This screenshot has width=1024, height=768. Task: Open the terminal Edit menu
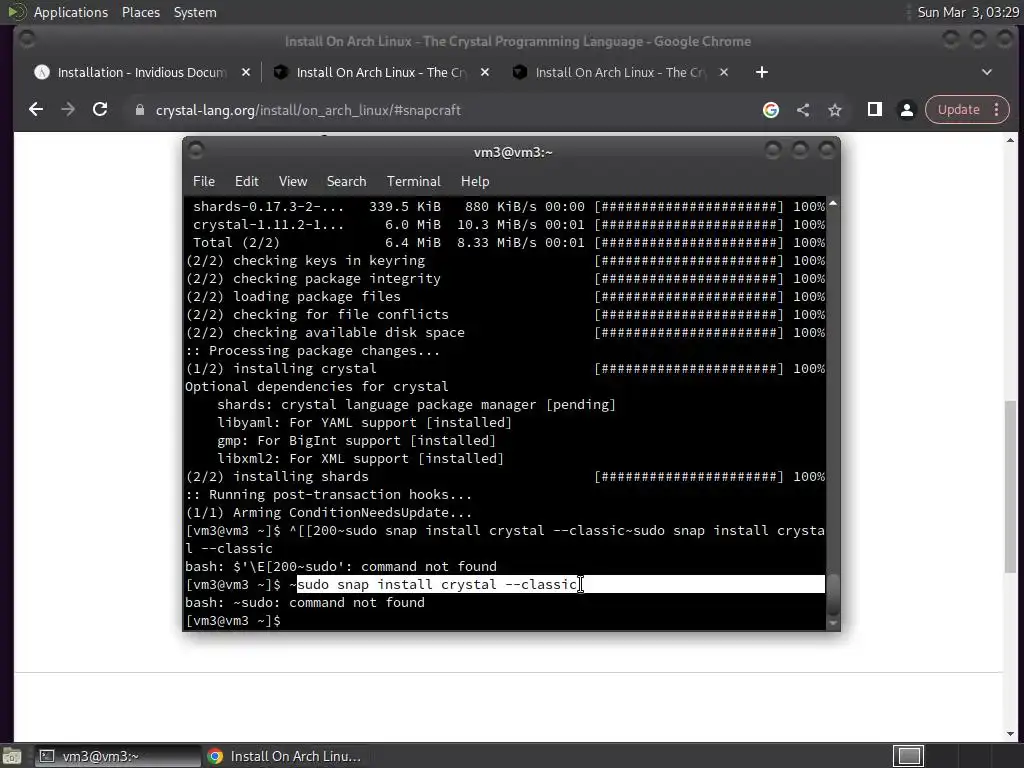246,182
